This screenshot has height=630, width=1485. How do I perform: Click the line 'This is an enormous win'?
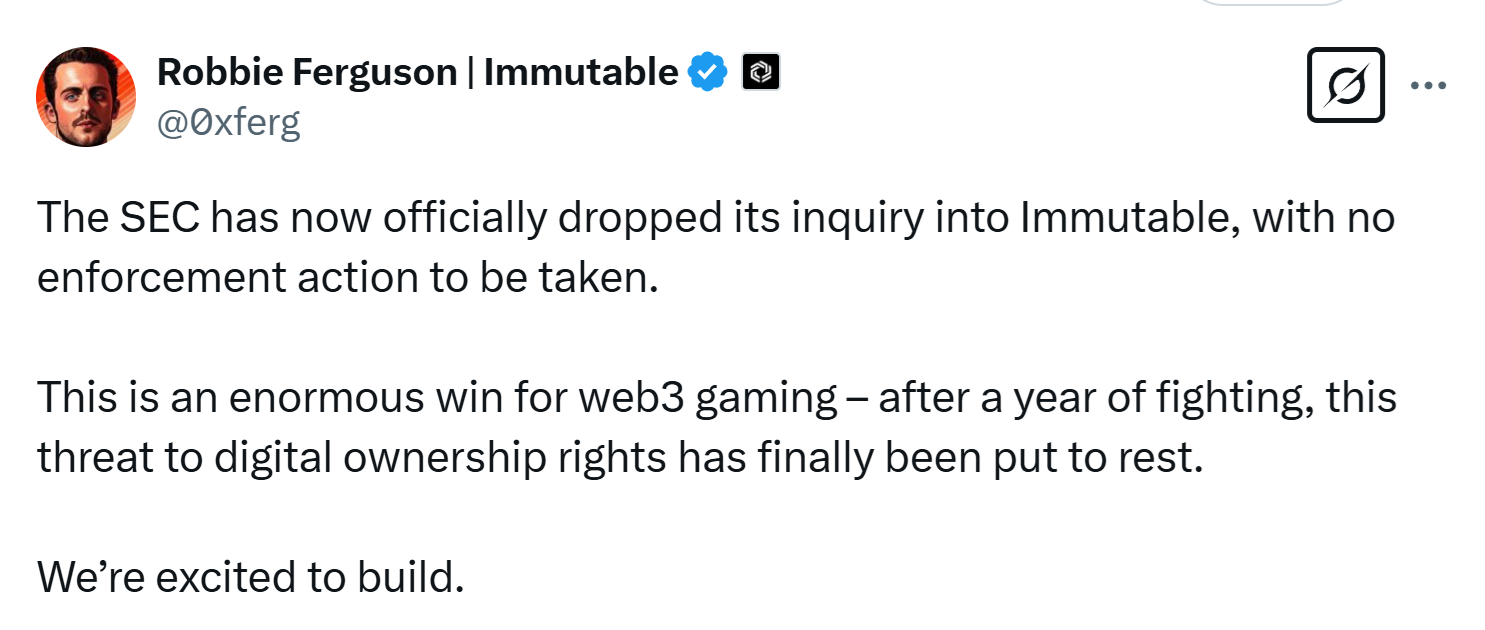[x=717, y=398]
